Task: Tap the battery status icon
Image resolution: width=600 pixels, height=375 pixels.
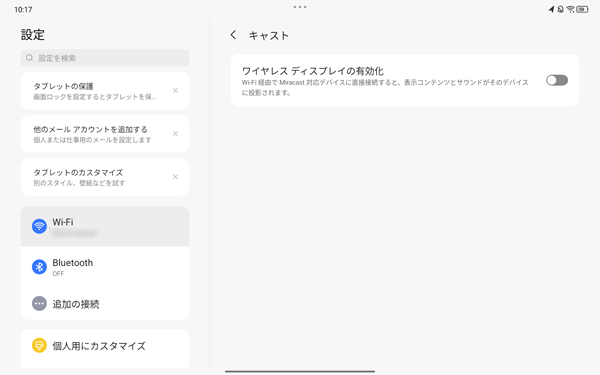Action: [x=582, y=9]
